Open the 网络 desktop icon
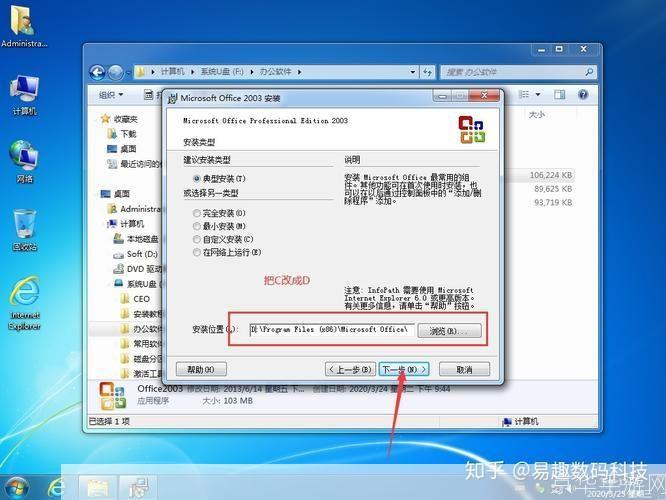The height and width of the screenshot is (500, 666). (24, 162)
